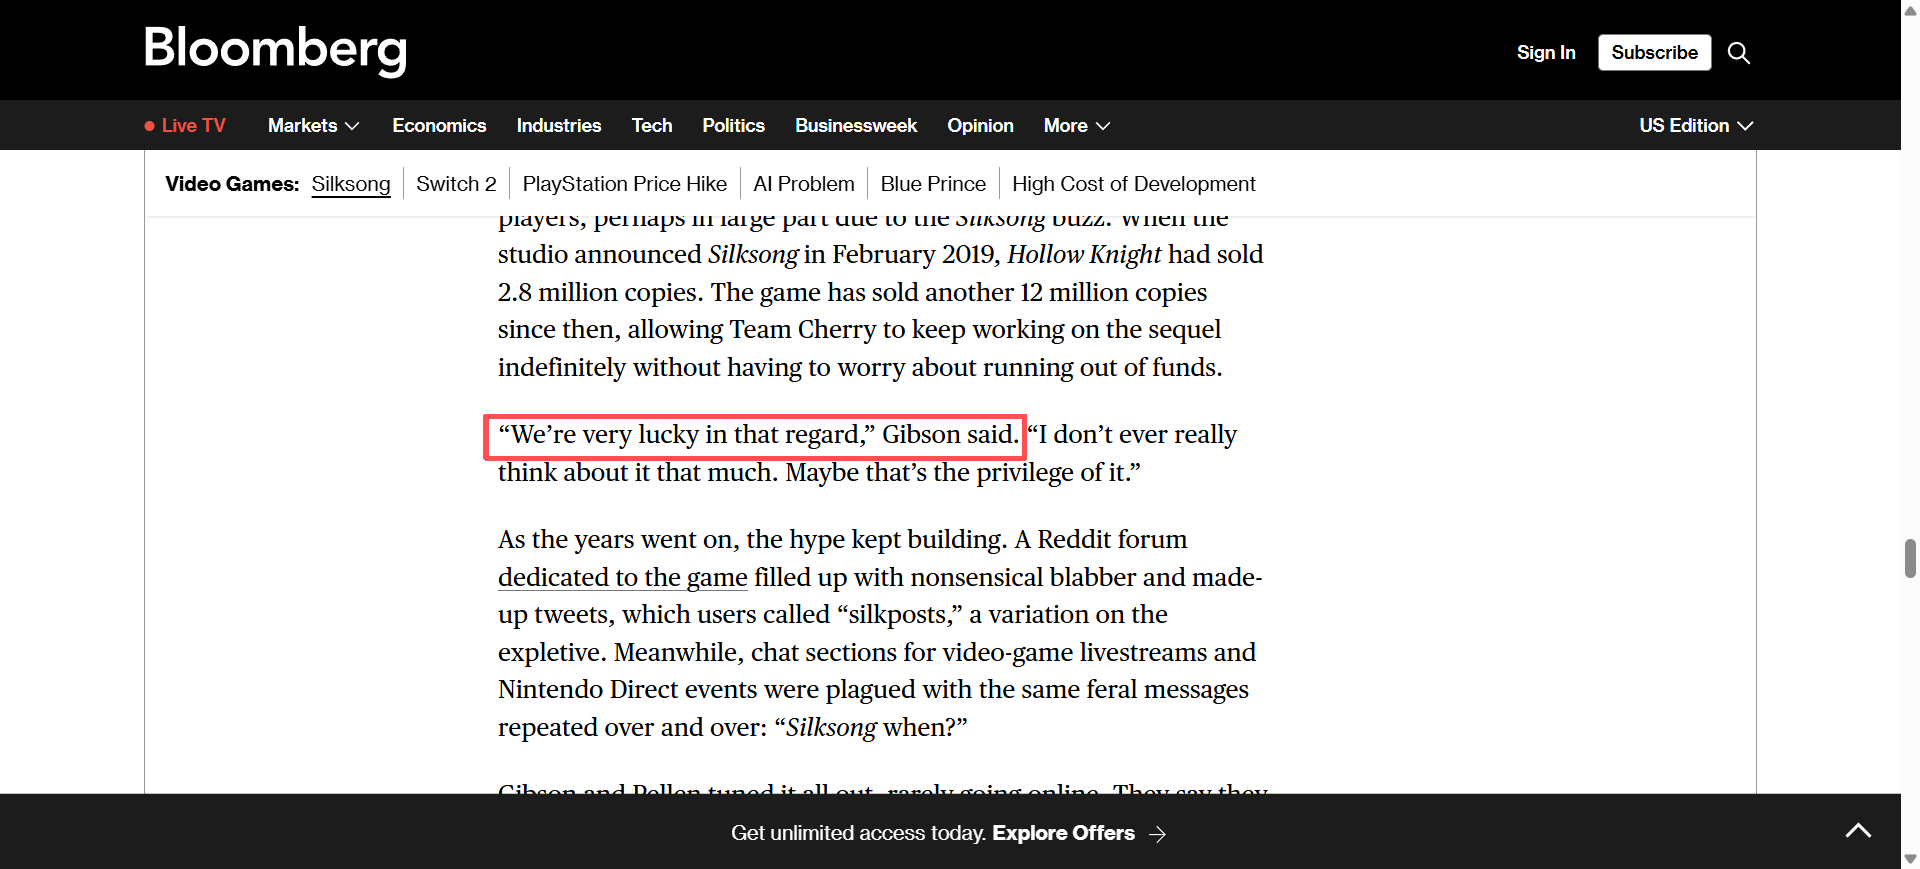The image size is (1920, 869).
Task: Open the Silksong topic link
Action: click(x=351, y=184)
